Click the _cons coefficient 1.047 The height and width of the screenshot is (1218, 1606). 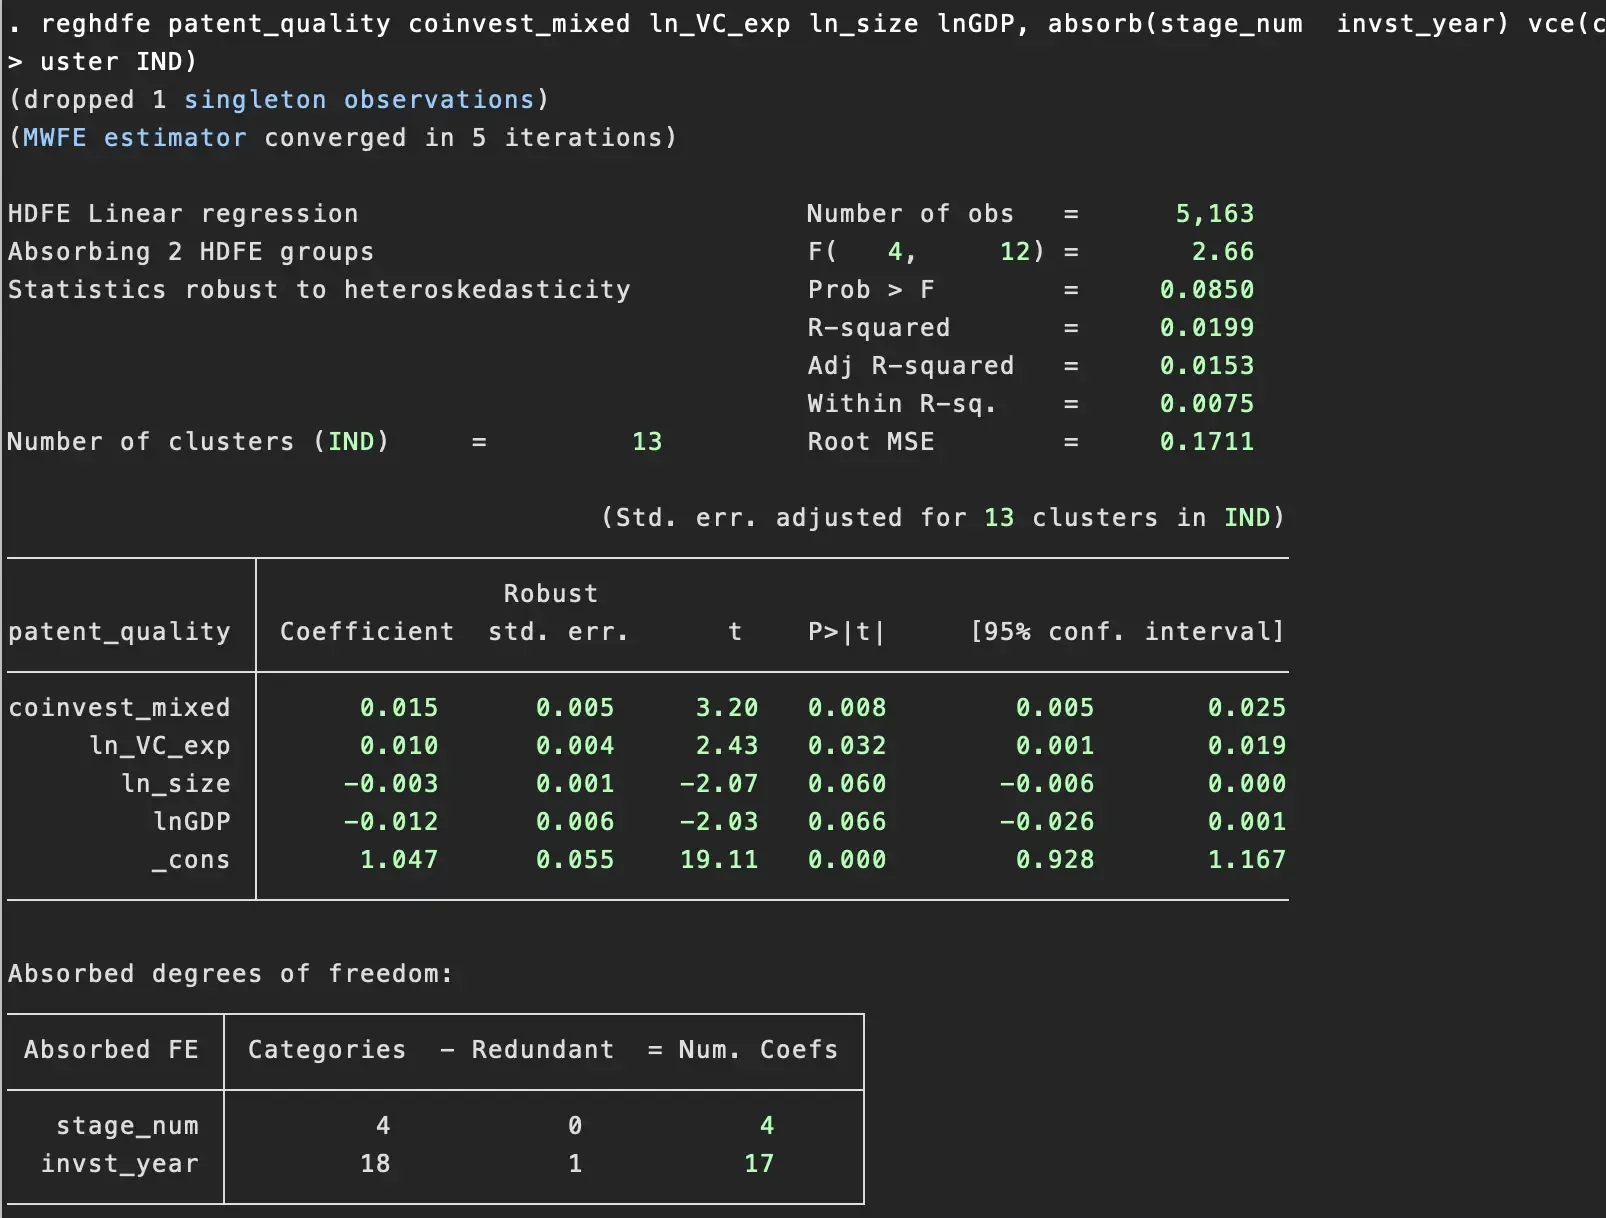coord(398,860)
